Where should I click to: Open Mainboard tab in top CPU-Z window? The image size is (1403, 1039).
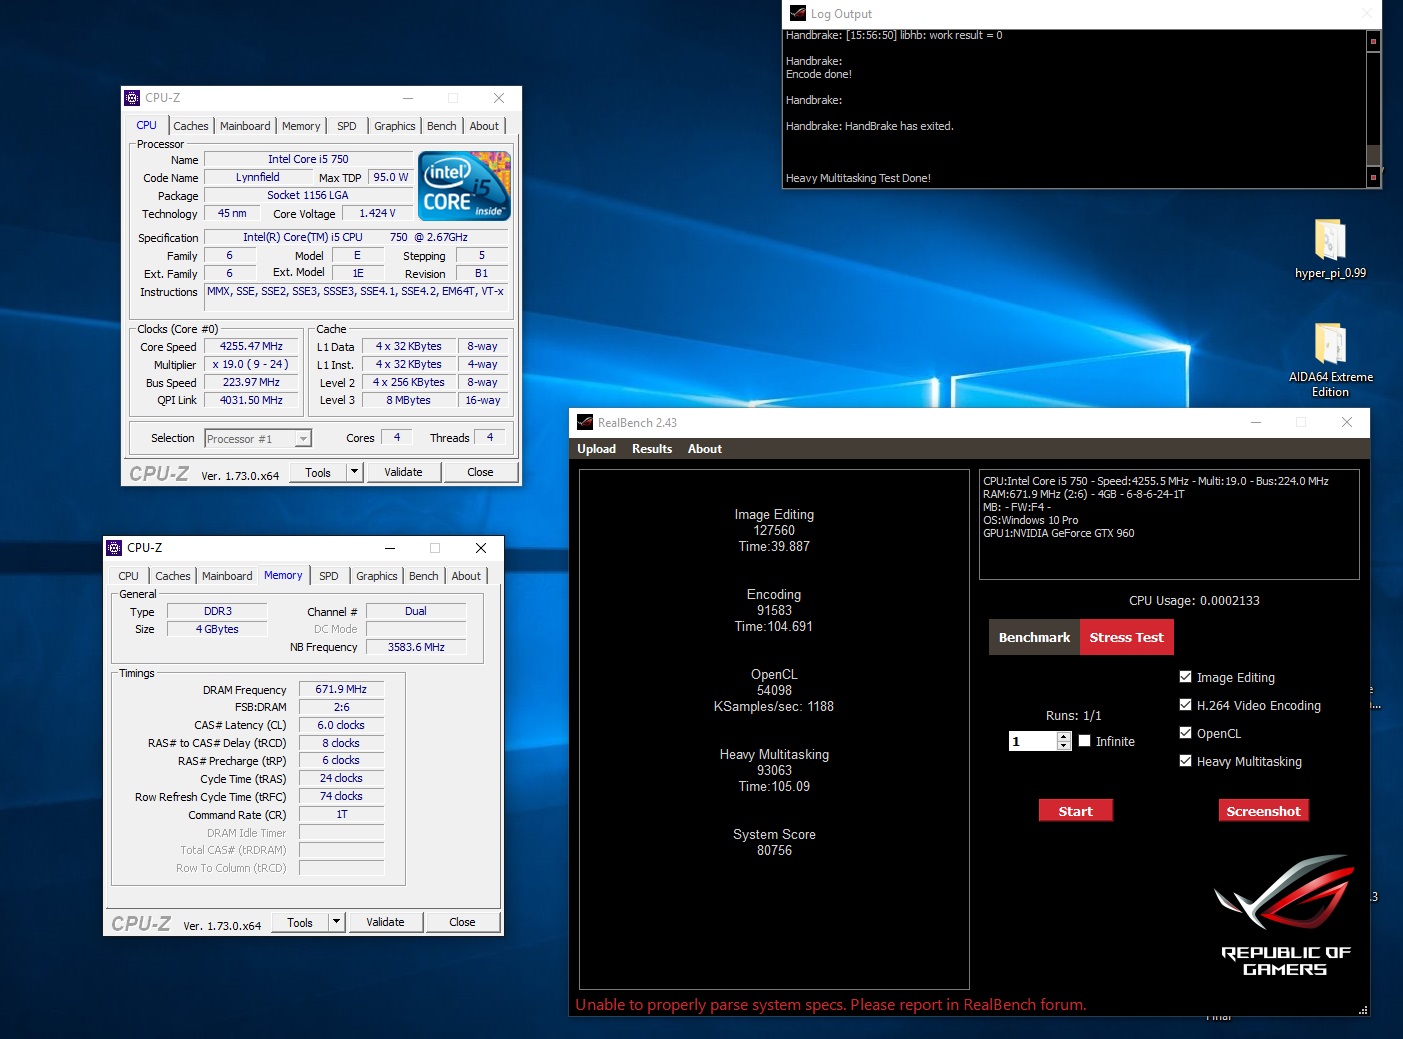(245, 126)
